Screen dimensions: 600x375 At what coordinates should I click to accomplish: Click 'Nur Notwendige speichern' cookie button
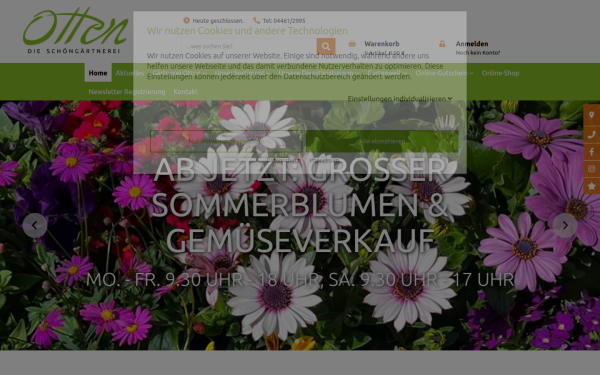pyautogui.click(x=227, y=141)
